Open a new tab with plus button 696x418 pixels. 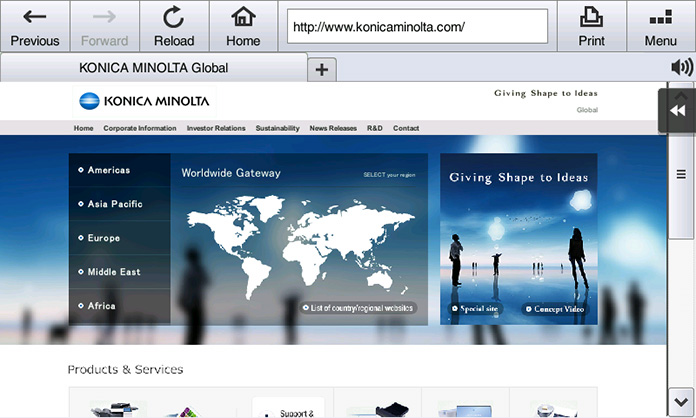[321, 69]
